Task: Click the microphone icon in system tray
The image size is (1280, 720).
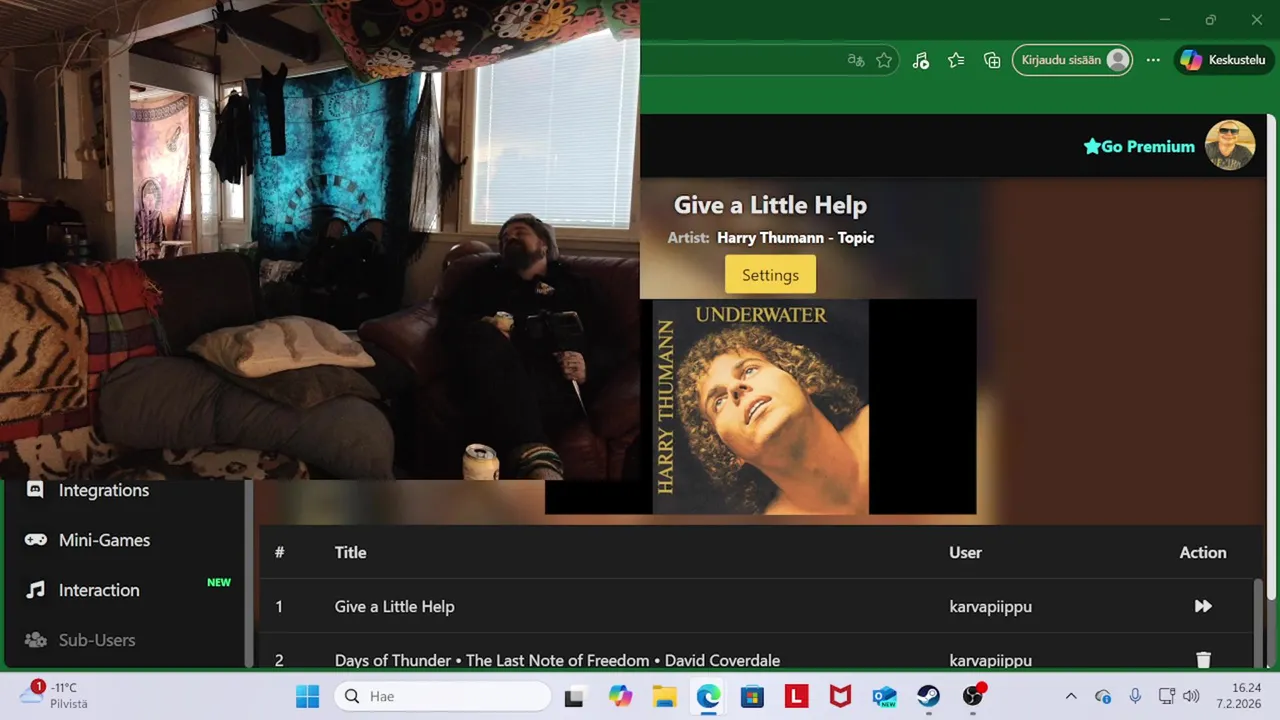Action: pos(1135,696)
